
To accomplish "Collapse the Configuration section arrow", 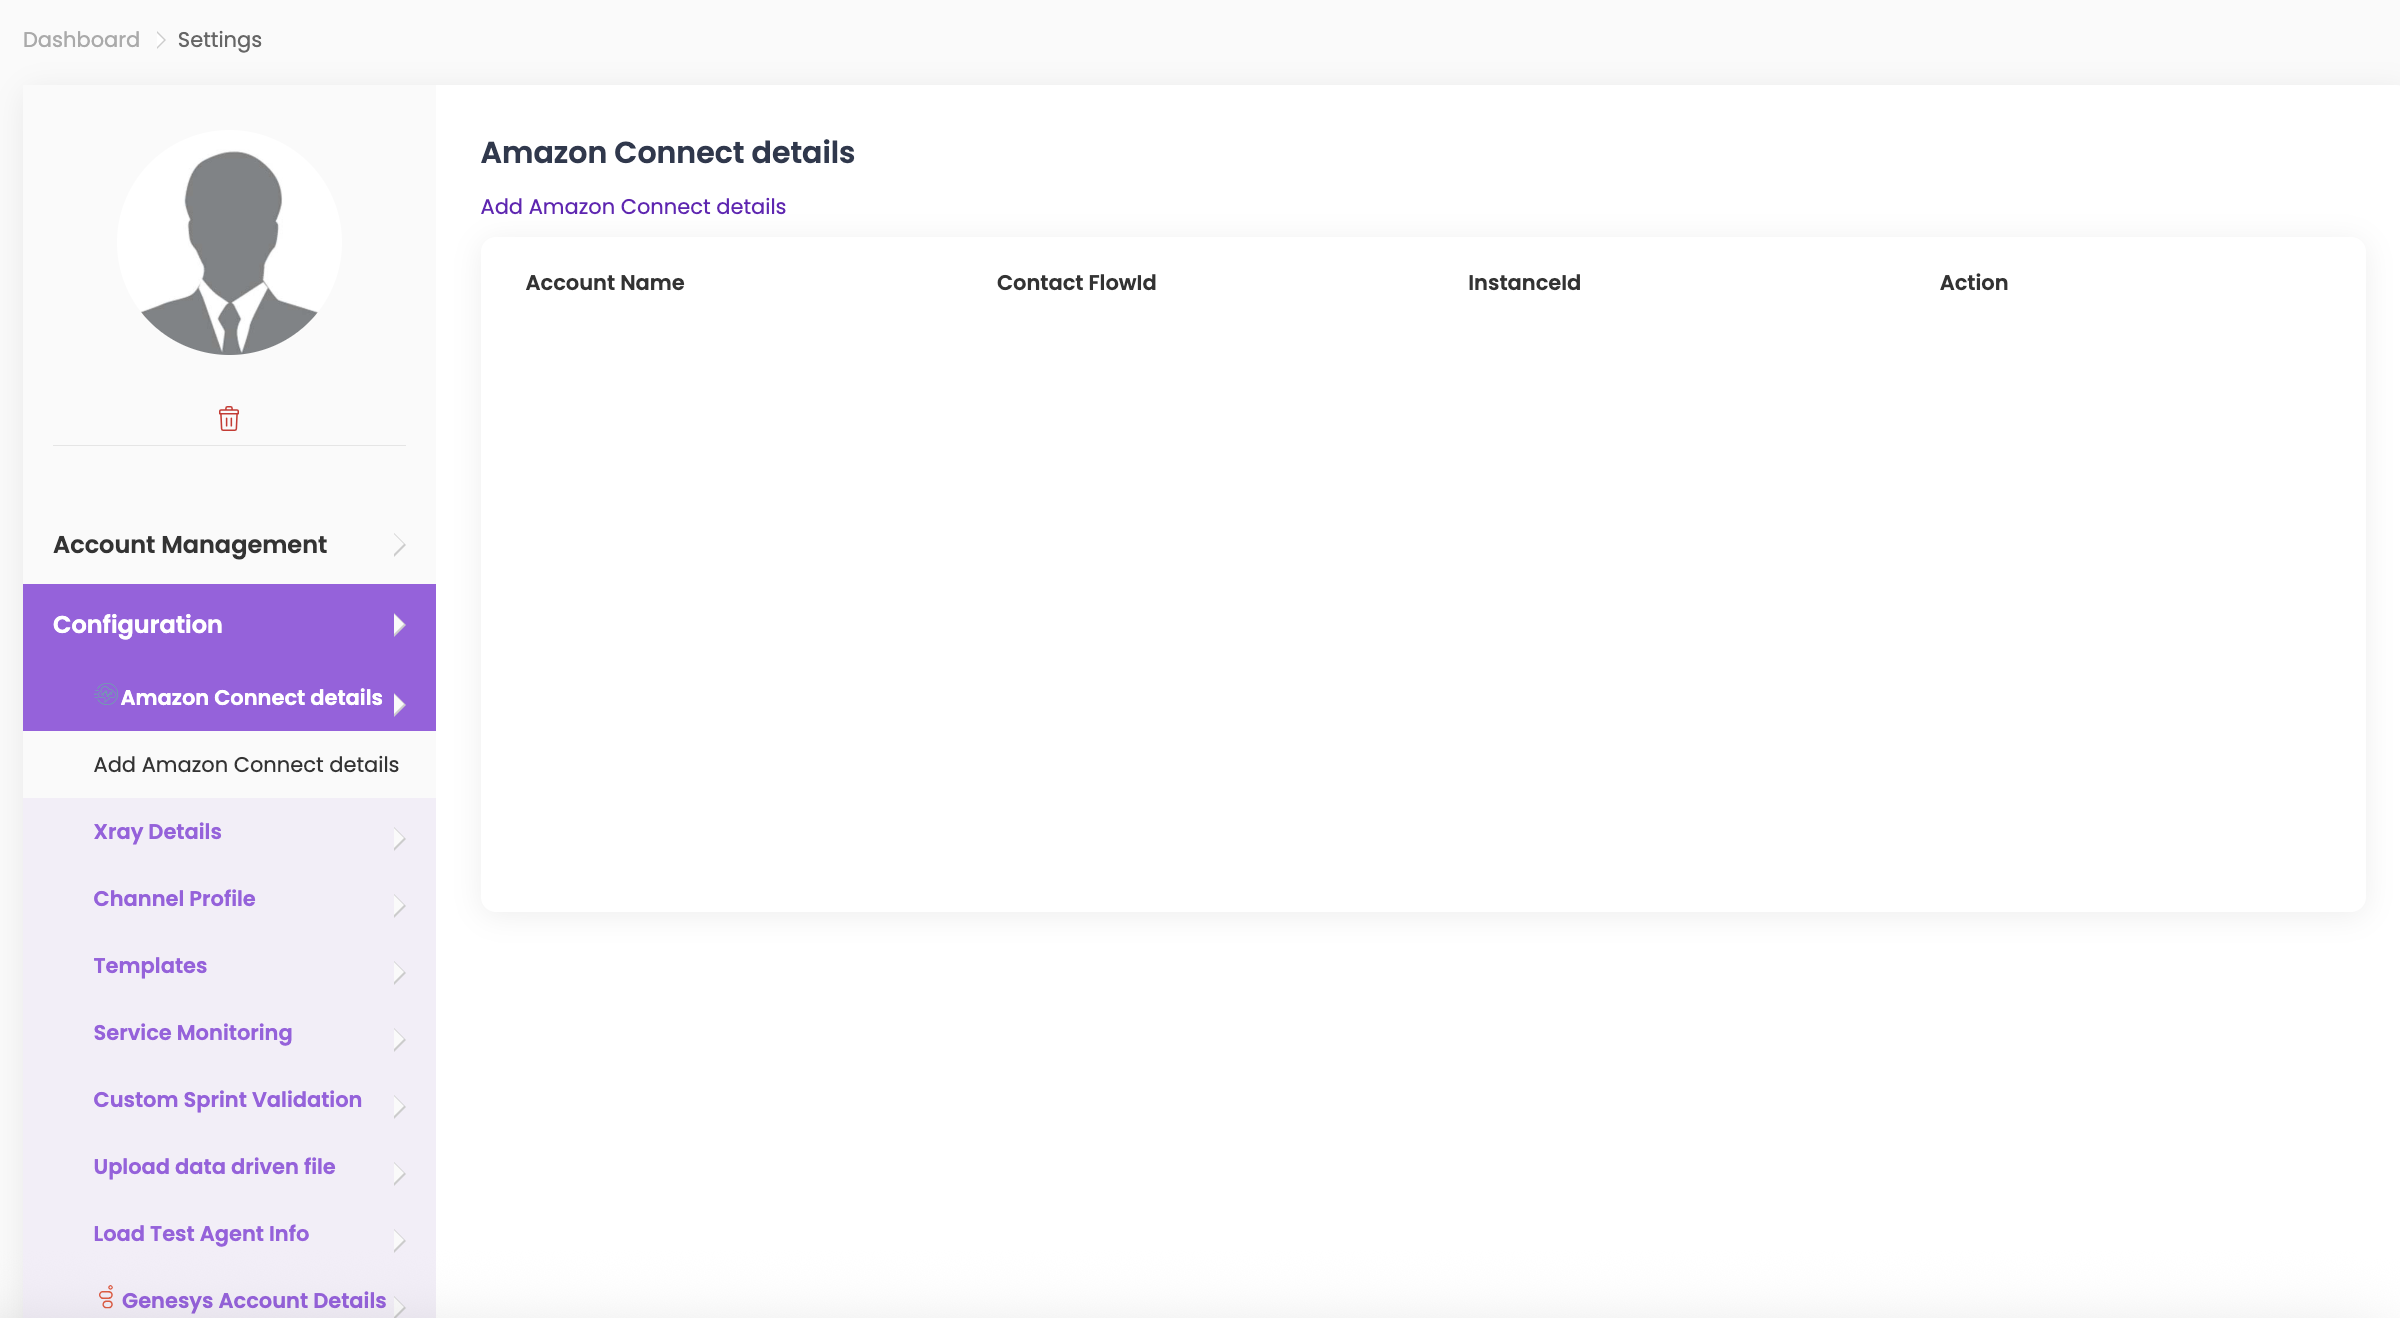I will [399, 625].
